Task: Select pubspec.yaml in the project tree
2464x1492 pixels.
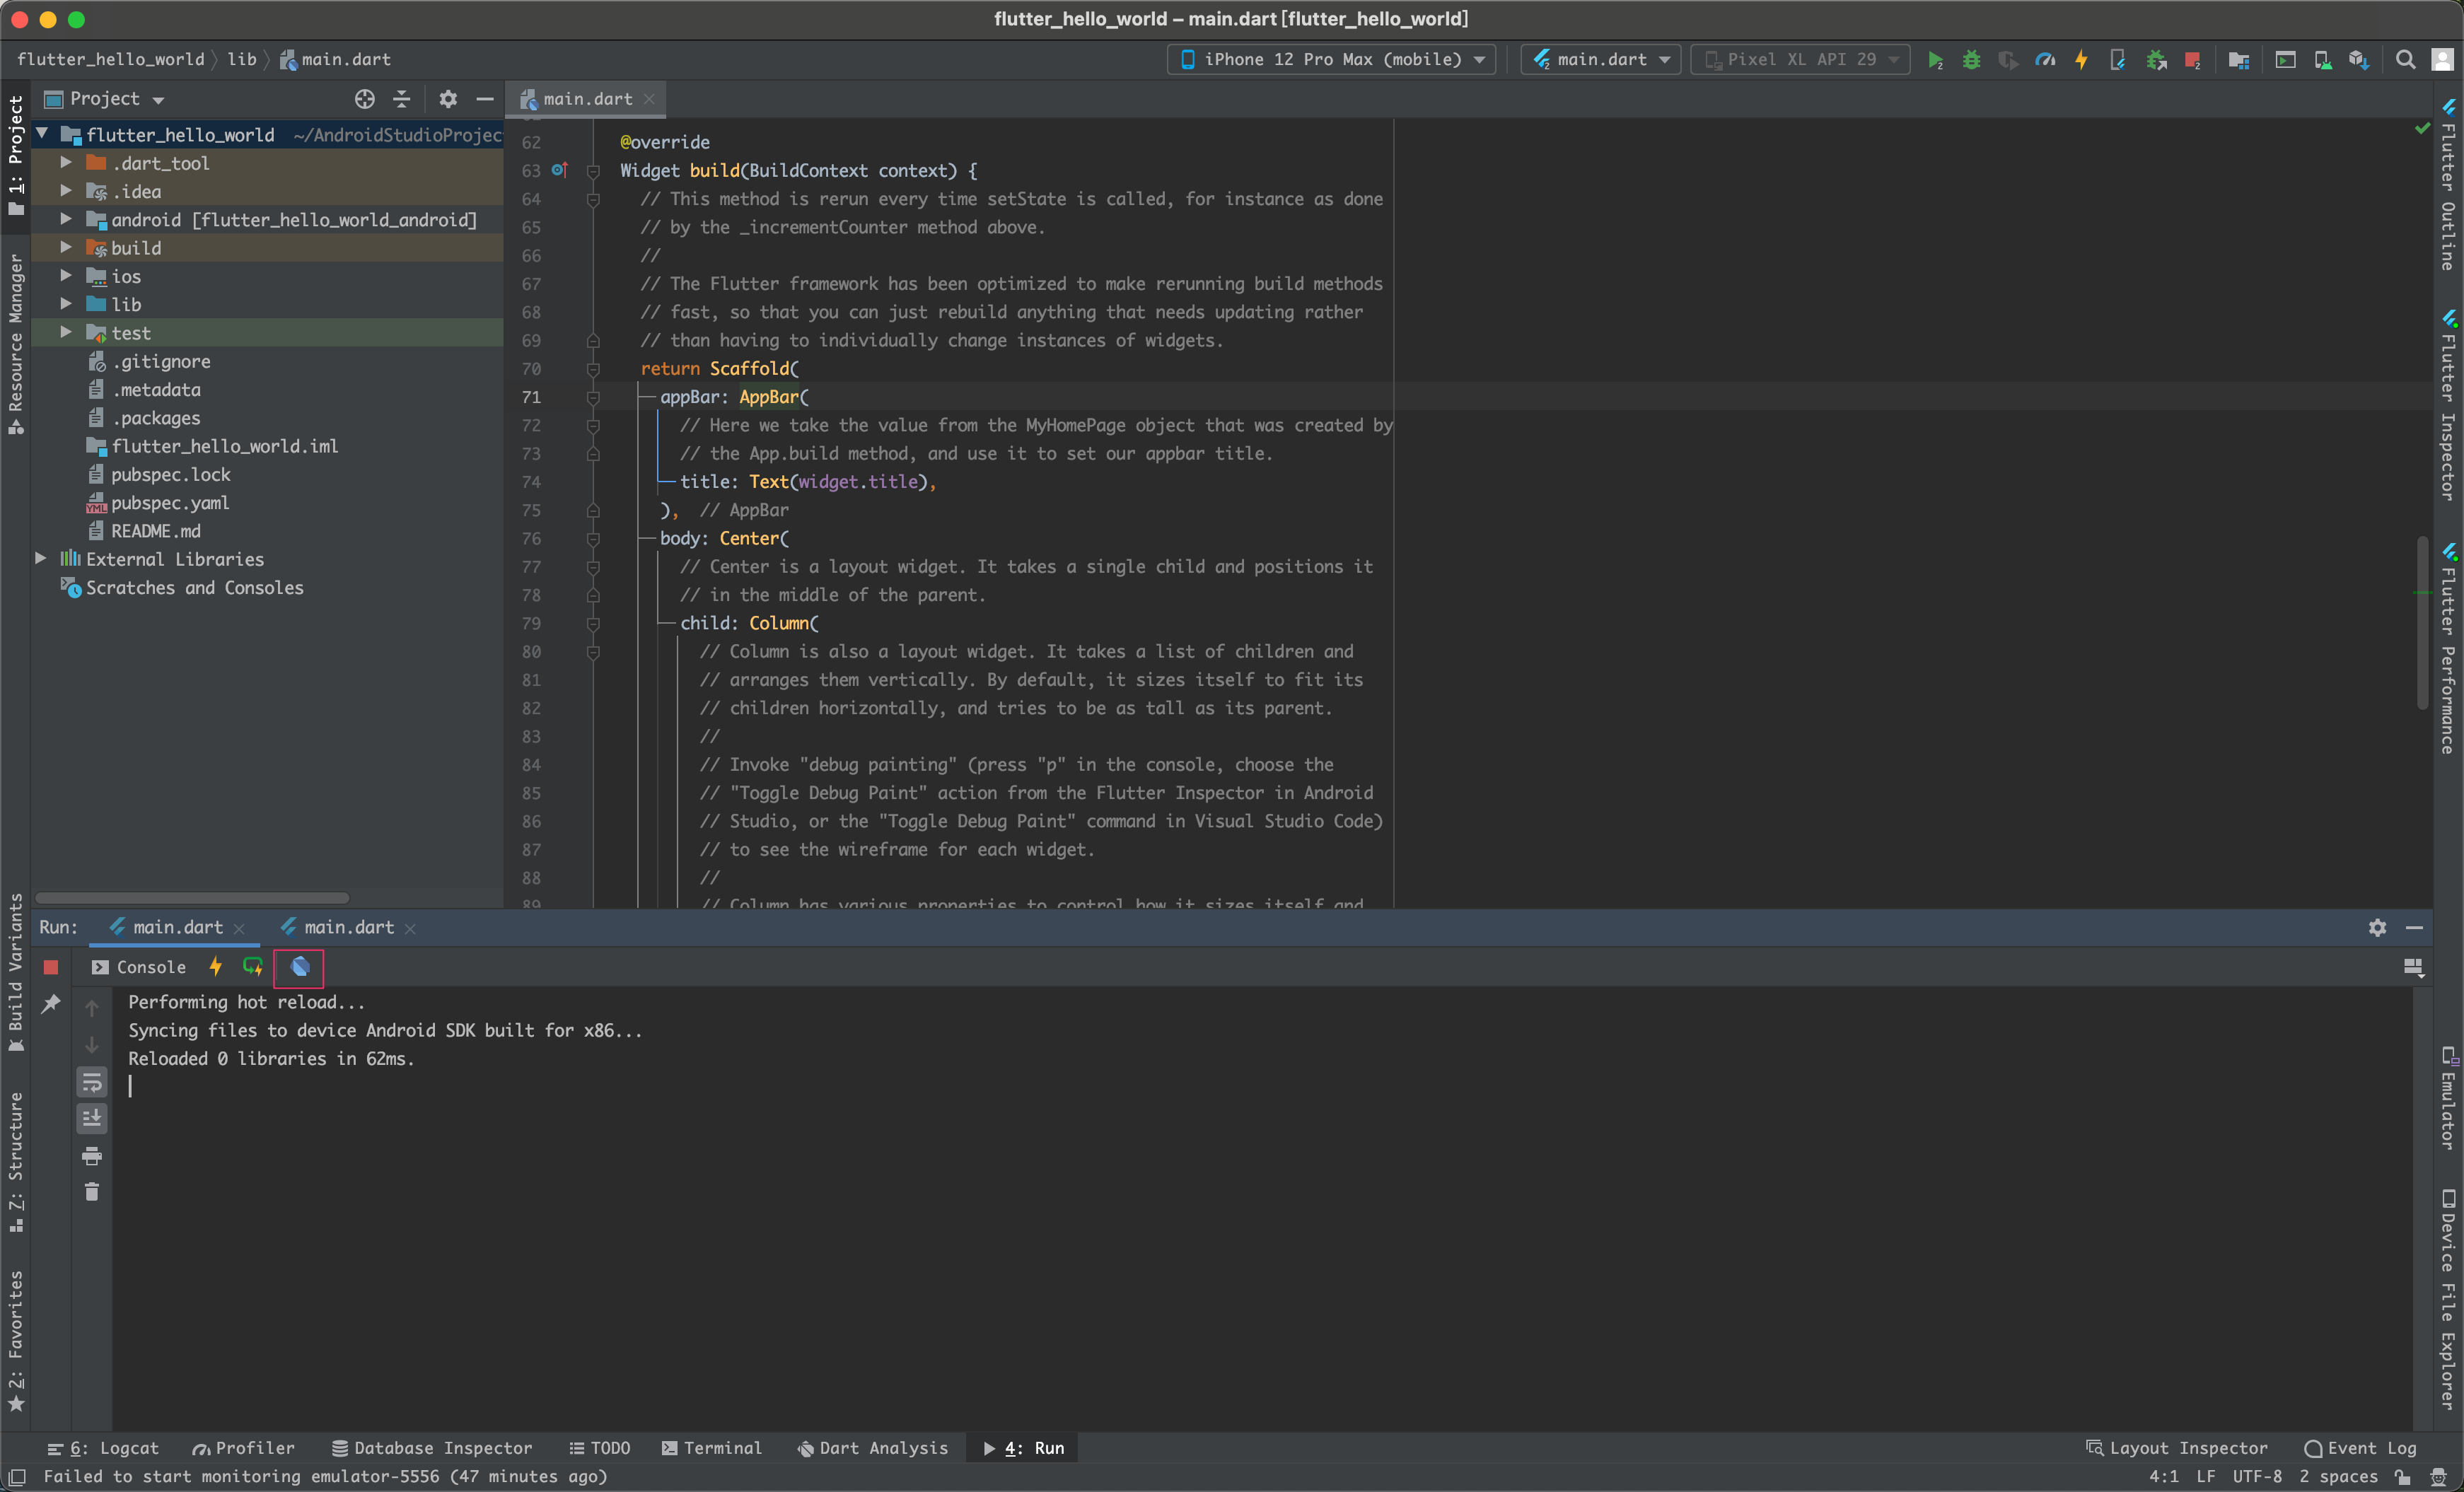Action: click(170, 502)
